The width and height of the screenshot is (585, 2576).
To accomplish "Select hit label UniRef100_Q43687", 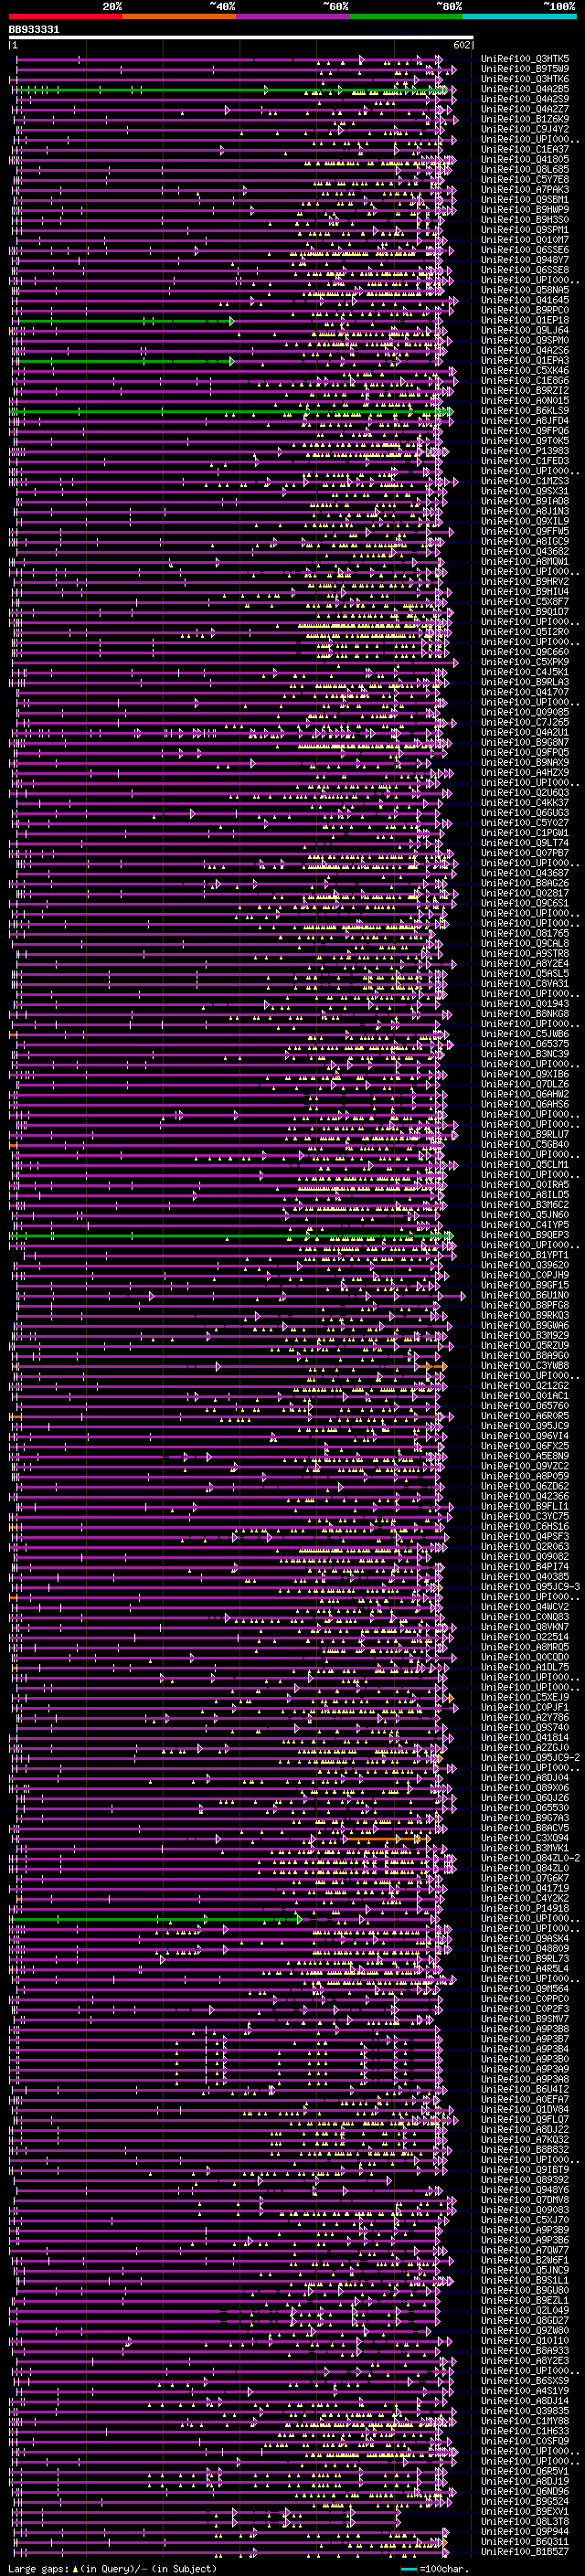I will point(525,873).
